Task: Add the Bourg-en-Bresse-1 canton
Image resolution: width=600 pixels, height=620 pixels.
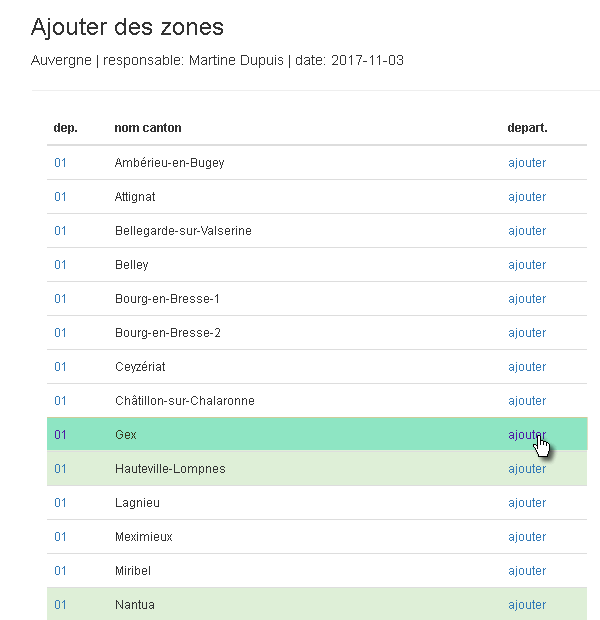Action: pyautogui.click(x=527, y=299)
